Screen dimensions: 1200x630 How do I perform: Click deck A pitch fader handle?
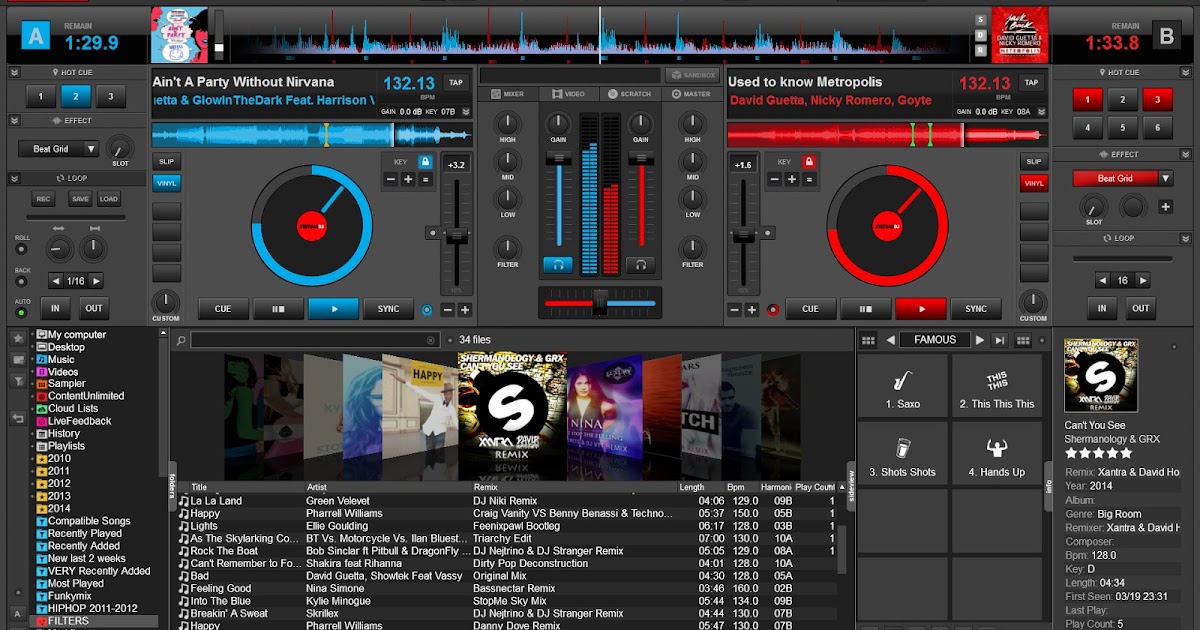click(455, 234)
